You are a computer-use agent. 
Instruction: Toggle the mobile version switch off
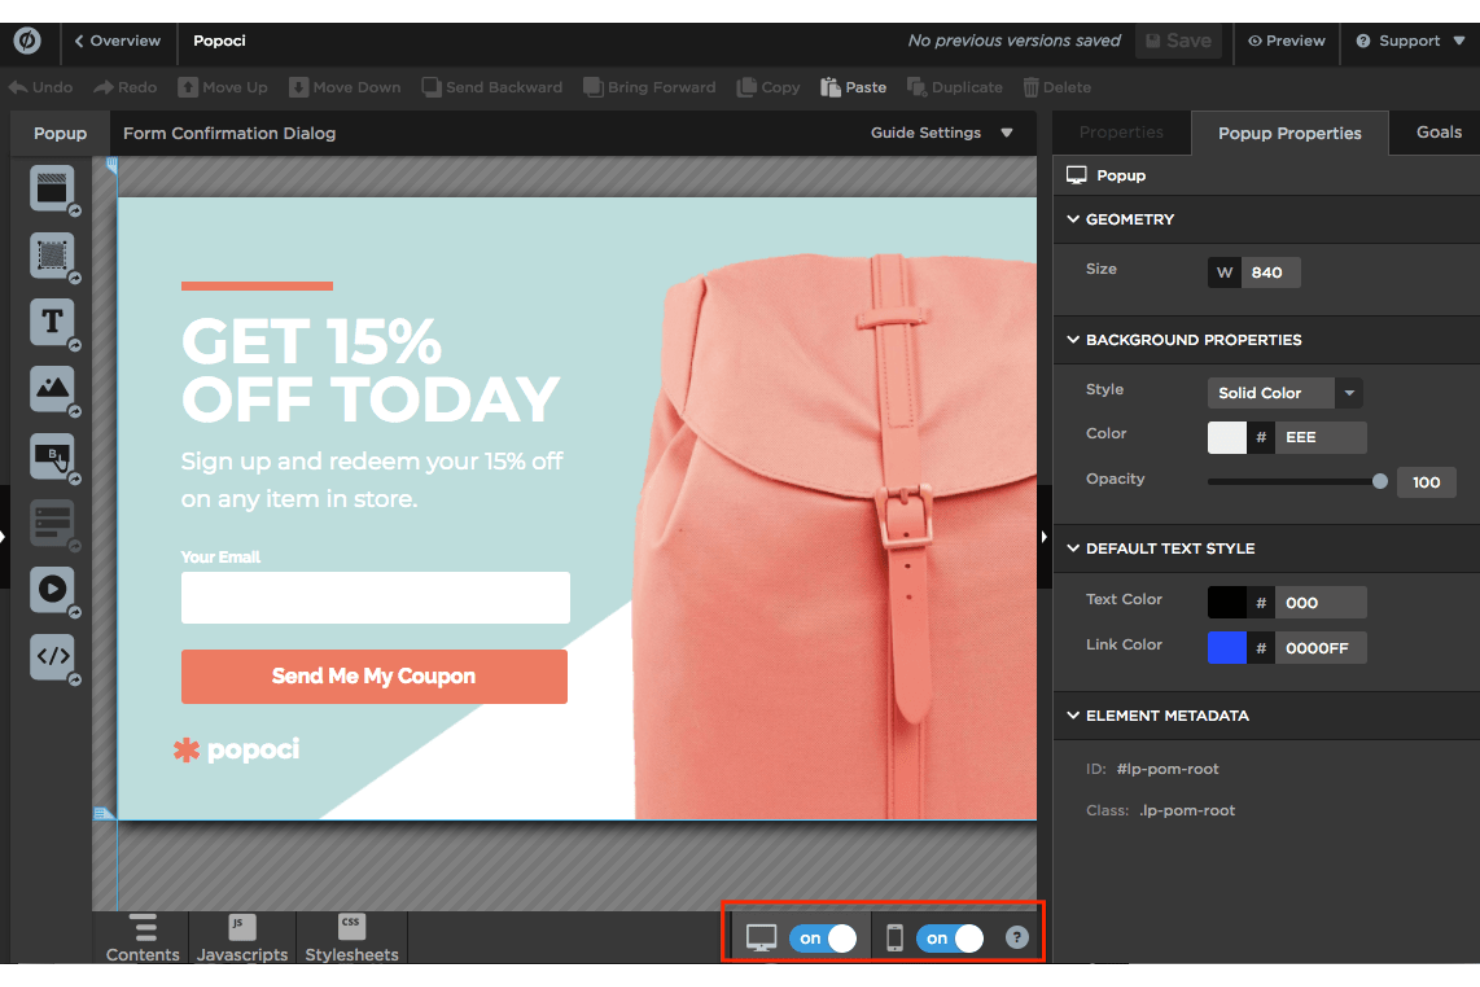(949, 937)
